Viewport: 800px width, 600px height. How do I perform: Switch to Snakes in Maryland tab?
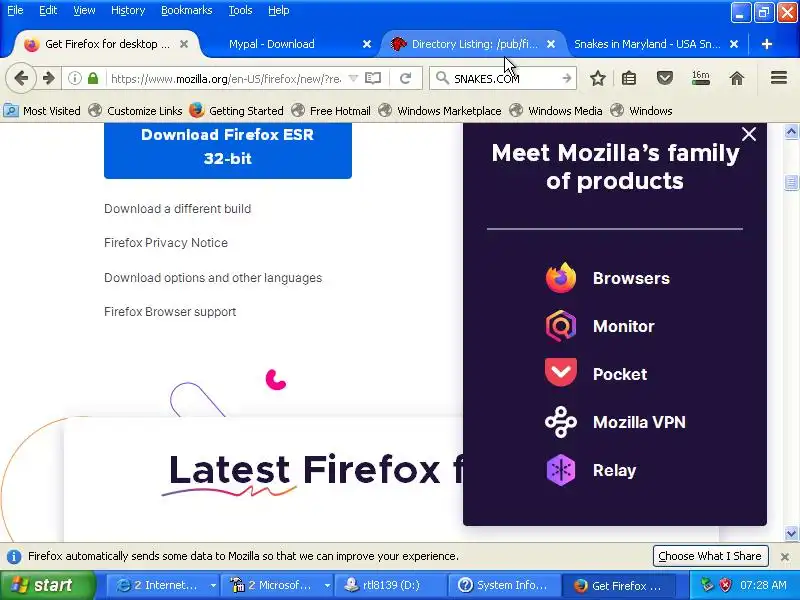click(647, 44)
